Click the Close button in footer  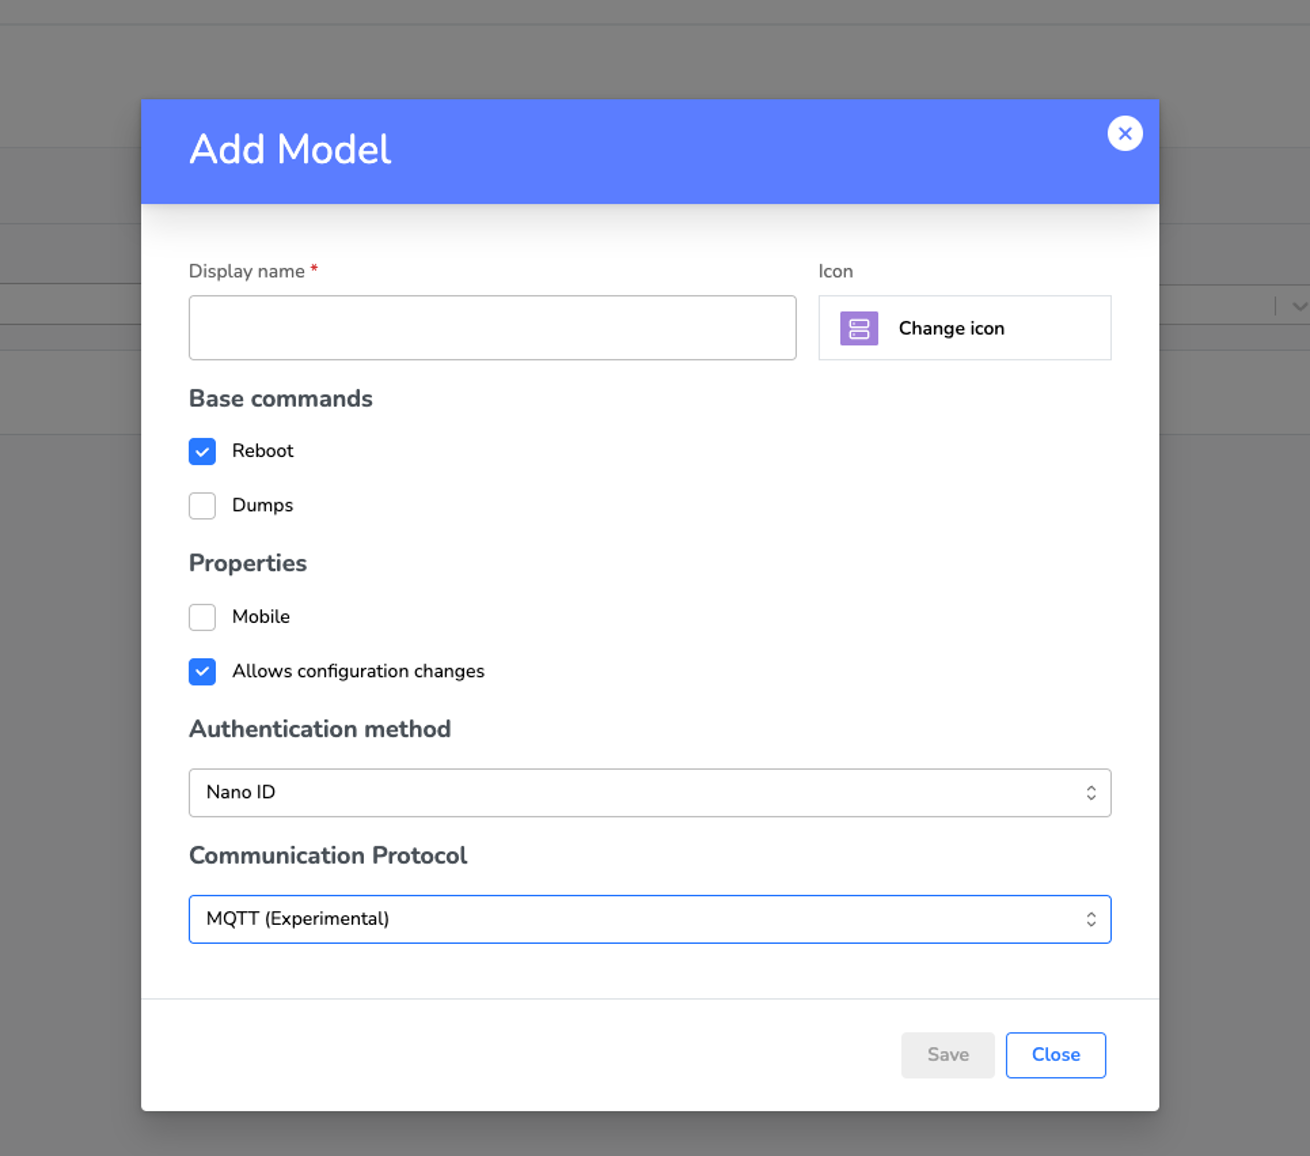pos(1056,1055)
